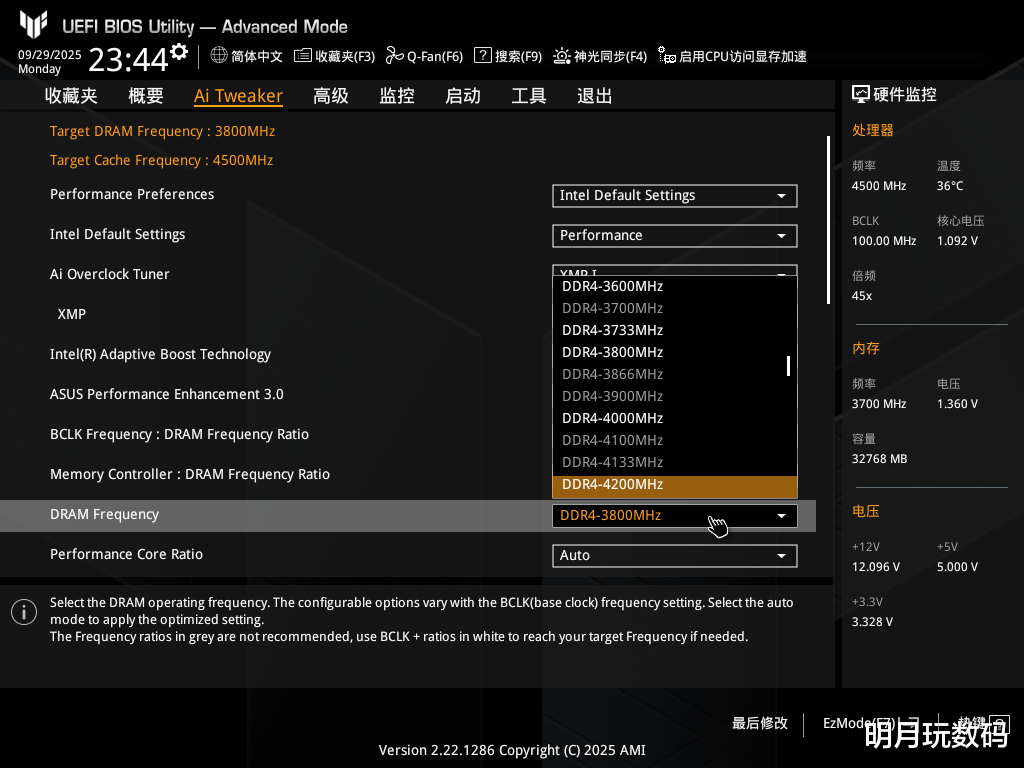Click the settings gear next to the clock
The image size is (1024, 768).
[179, 52]
